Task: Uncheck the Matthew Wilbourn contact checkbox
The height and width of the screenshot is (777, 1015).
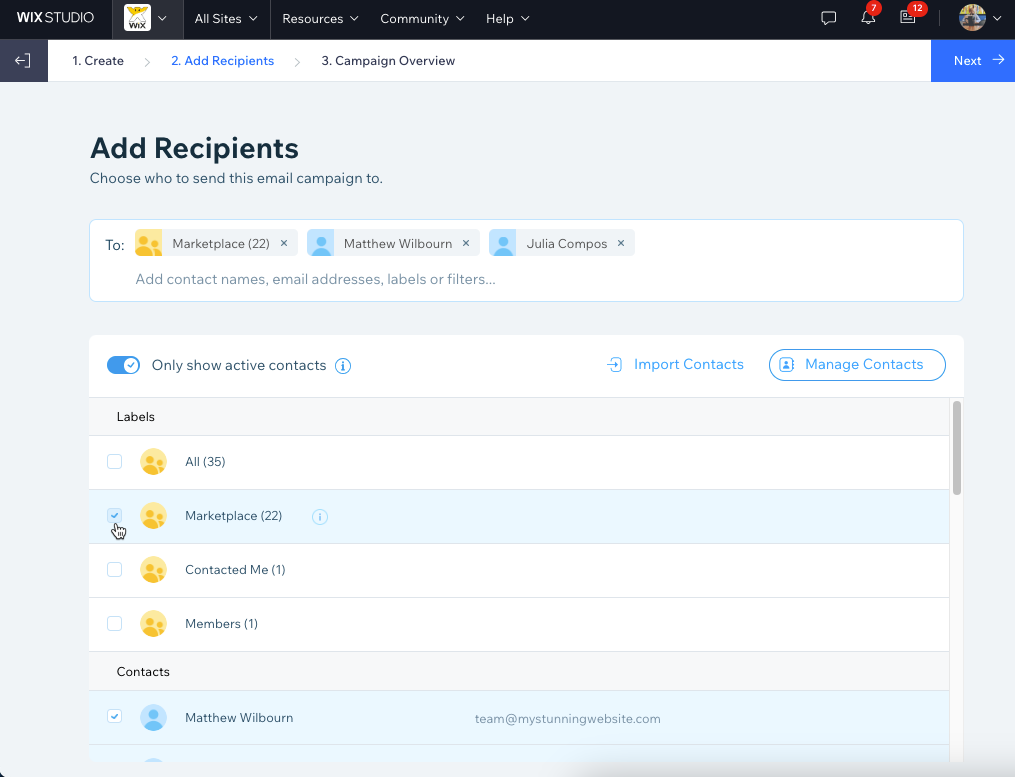Action: click(115, 717)
